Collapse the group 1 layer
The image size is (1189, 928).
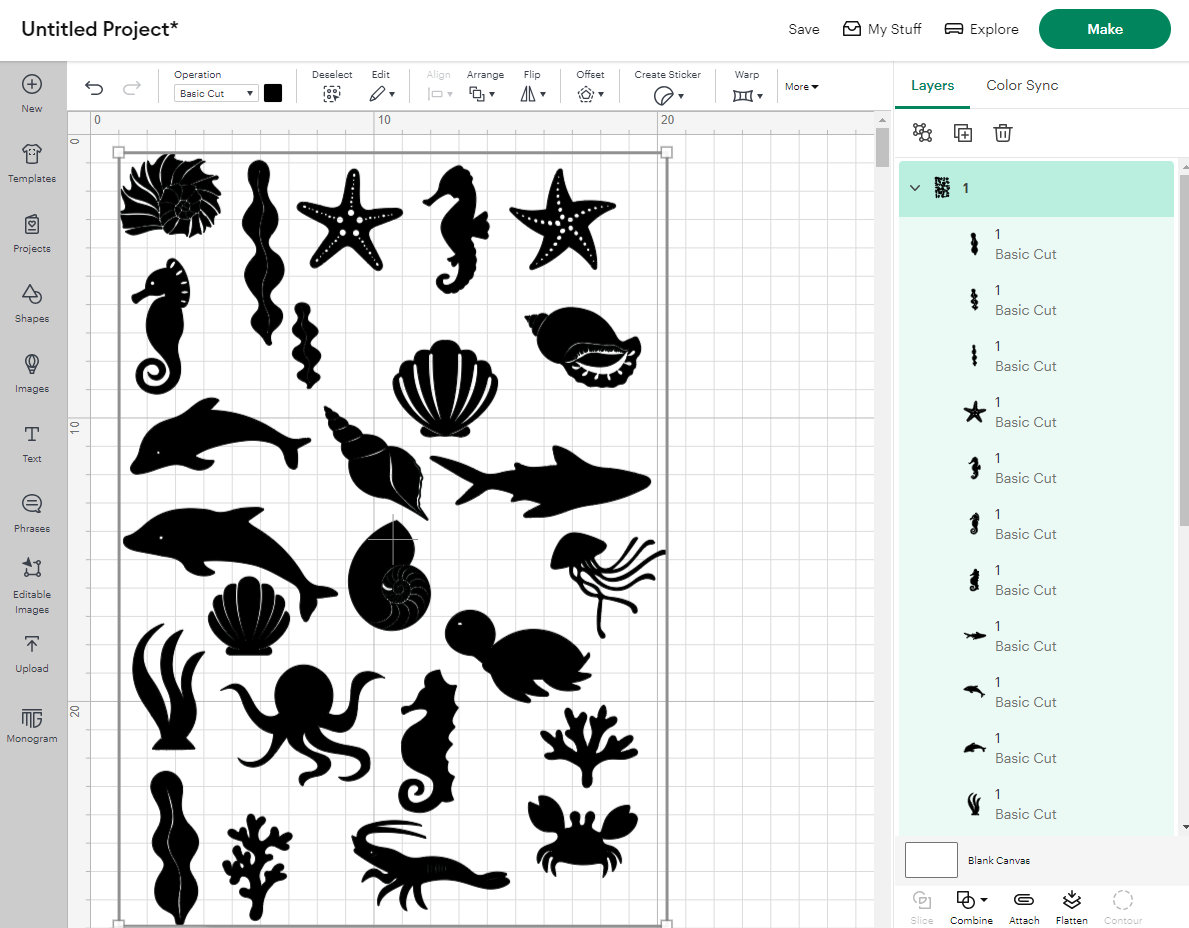[x=914, y=188]
